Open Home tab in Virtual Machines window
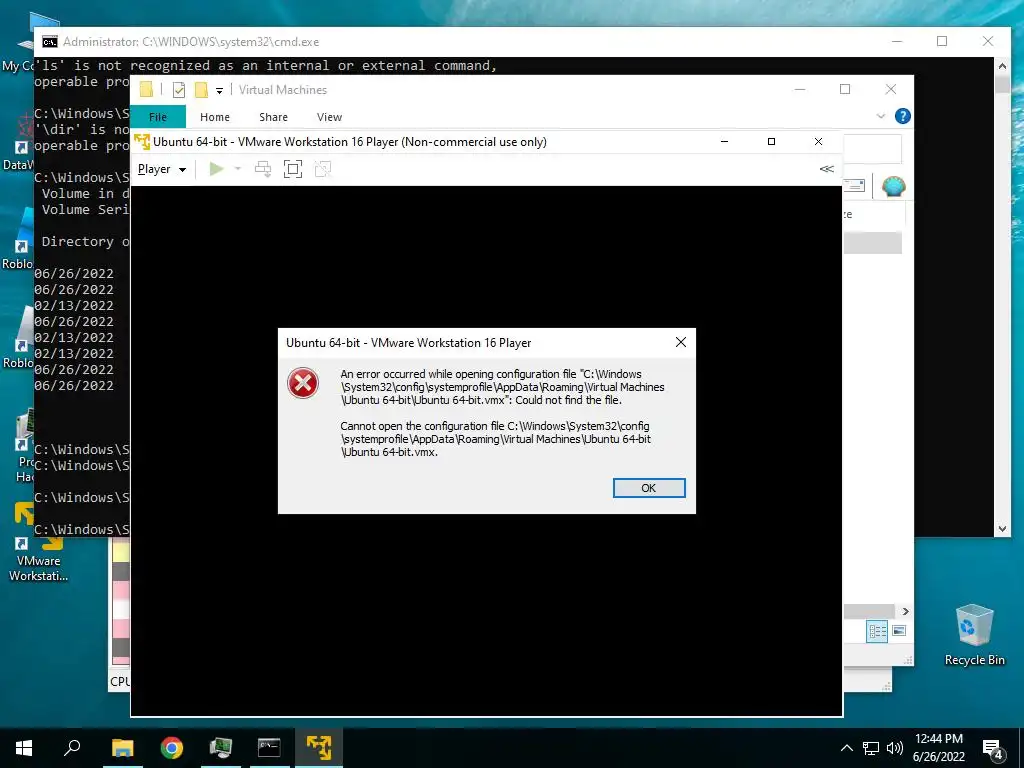Image resolution: width=1024 pixels, height=768 pixels. coord(215,117)
